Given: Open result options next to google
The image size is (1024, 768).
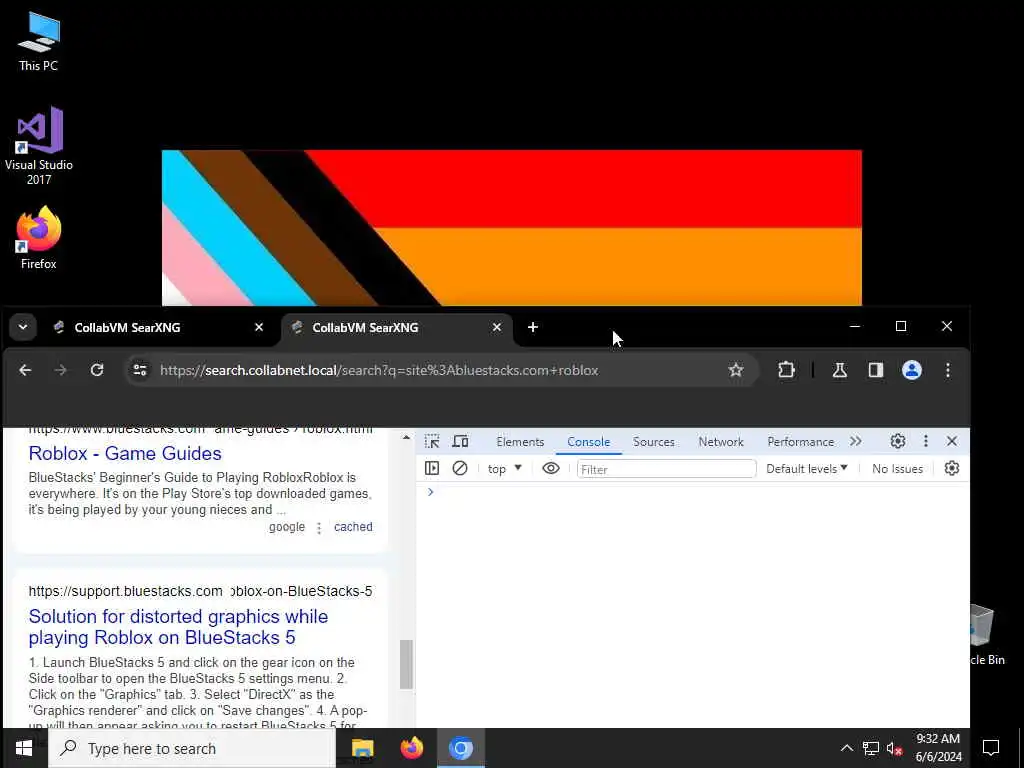Looking at the screenshot, I should 319,528.
